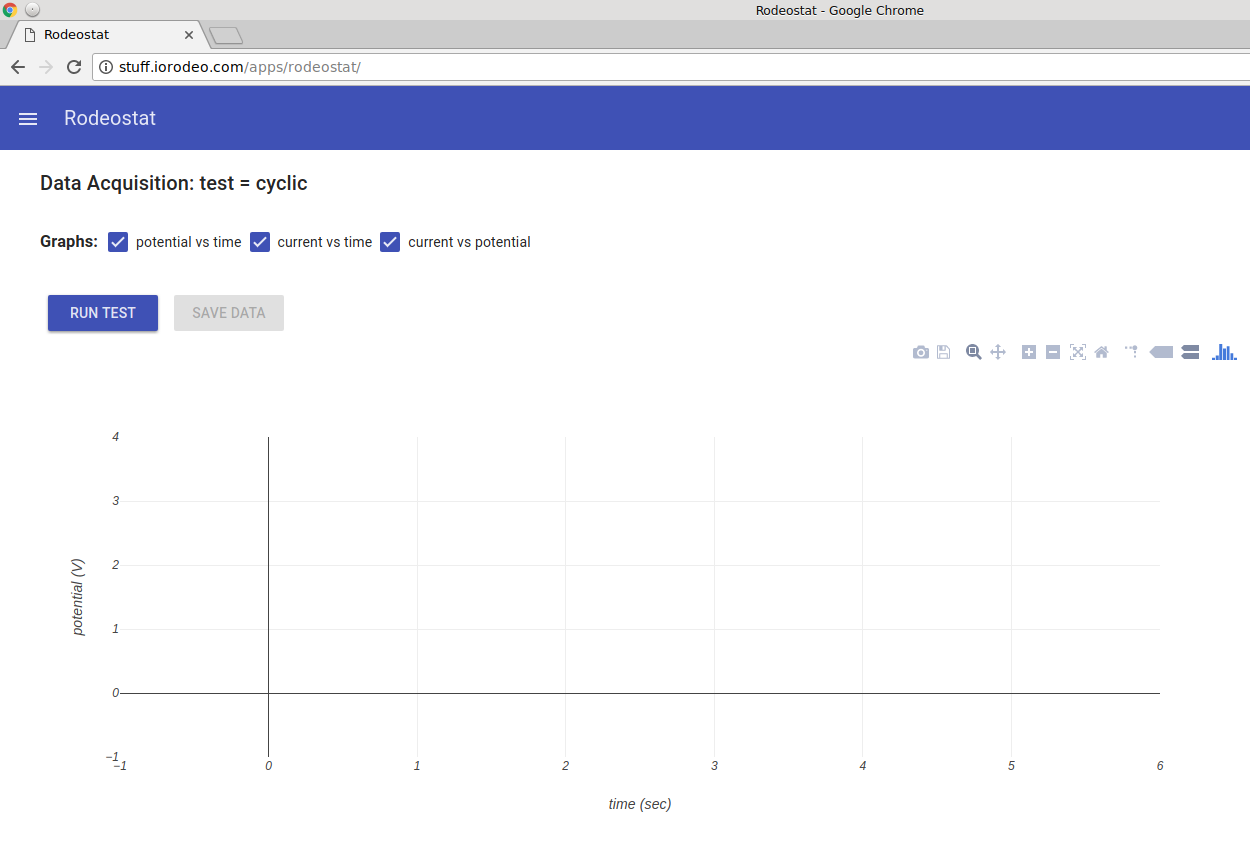This screenshot has width=1250, height=850.
Task: Toggle the current vs potential checkbox
Action: (389, 241)
